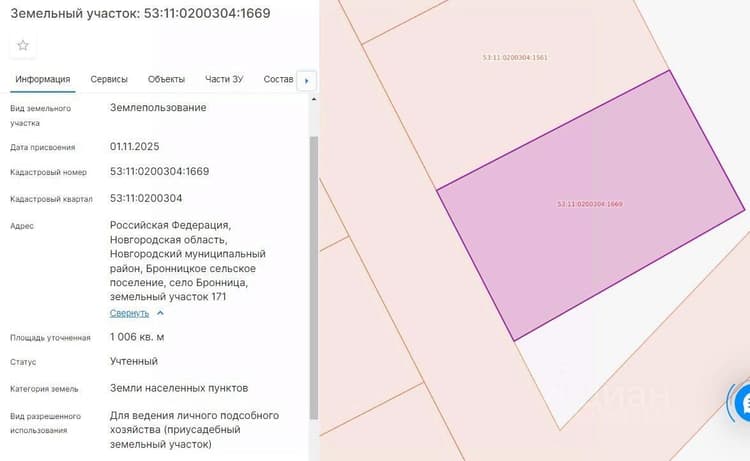Click the info panel scrollbar up arrow

click(x=314, y=99)
